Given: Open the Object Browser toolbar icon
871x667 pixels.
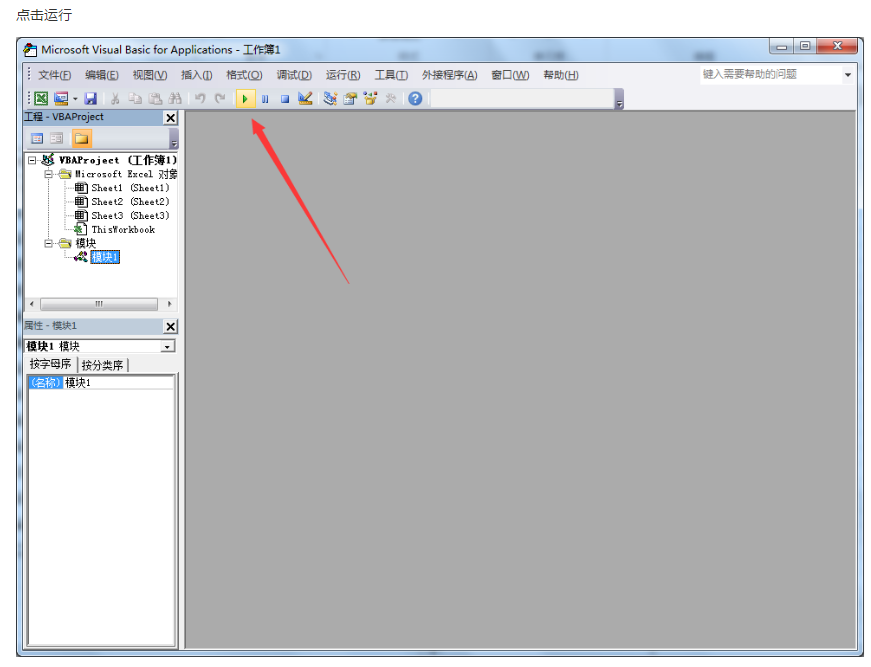Looking at the screenshot, I should tap(370, 99).
